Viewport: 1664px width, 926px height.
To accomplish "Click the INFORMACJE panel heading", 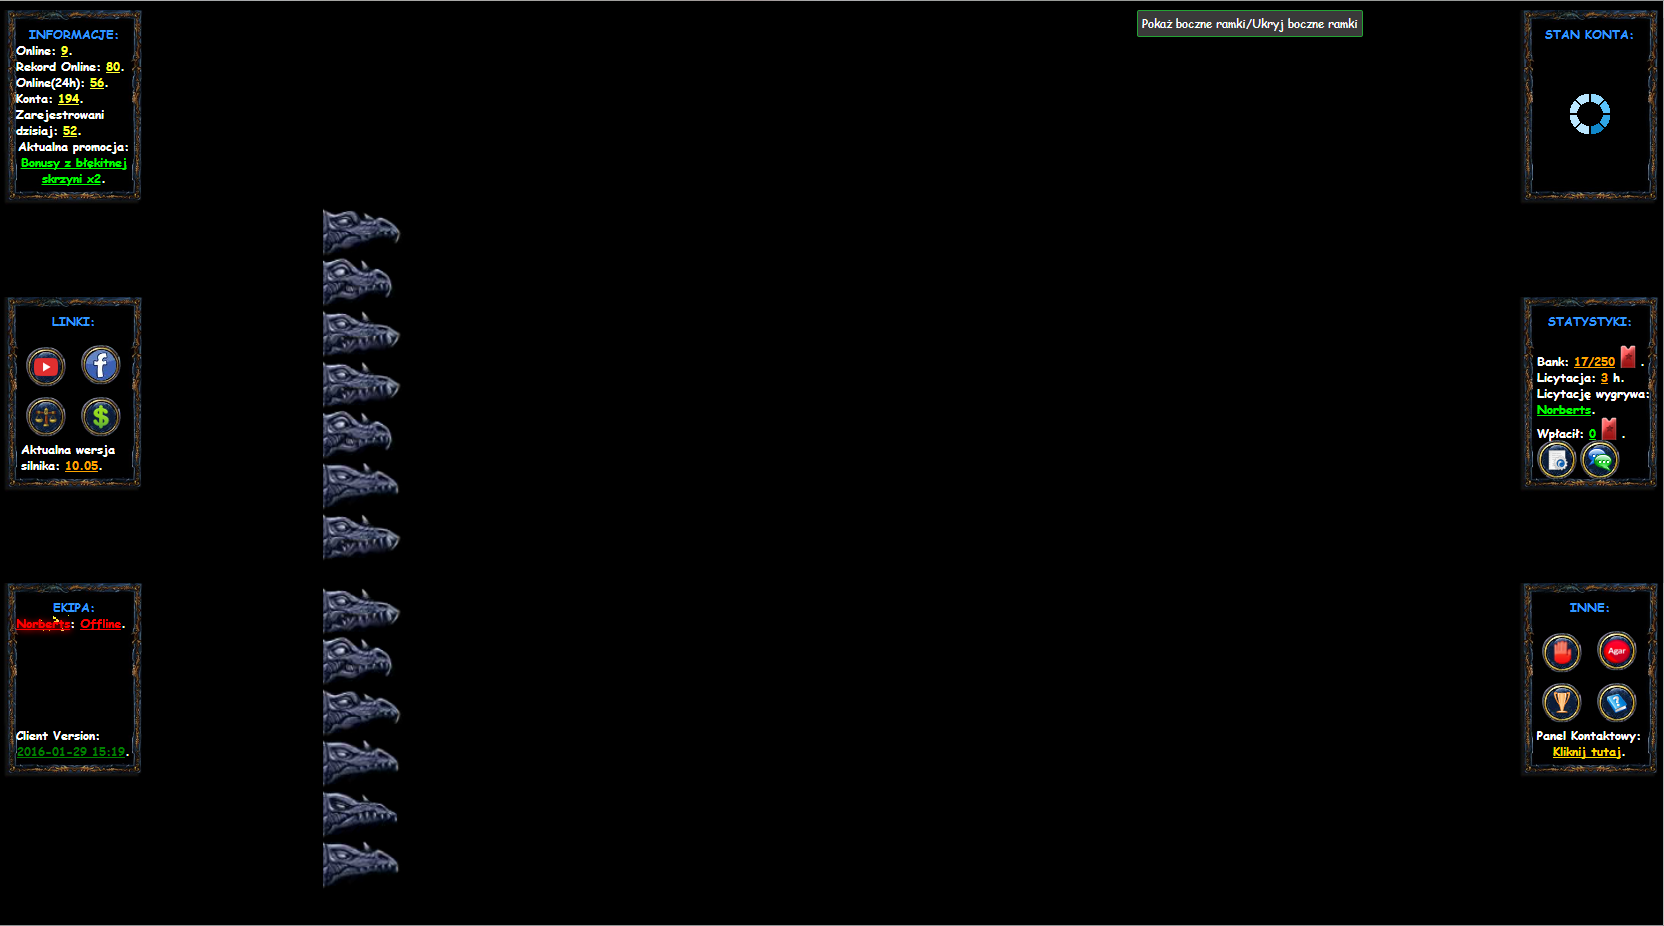I will (73, 35).
